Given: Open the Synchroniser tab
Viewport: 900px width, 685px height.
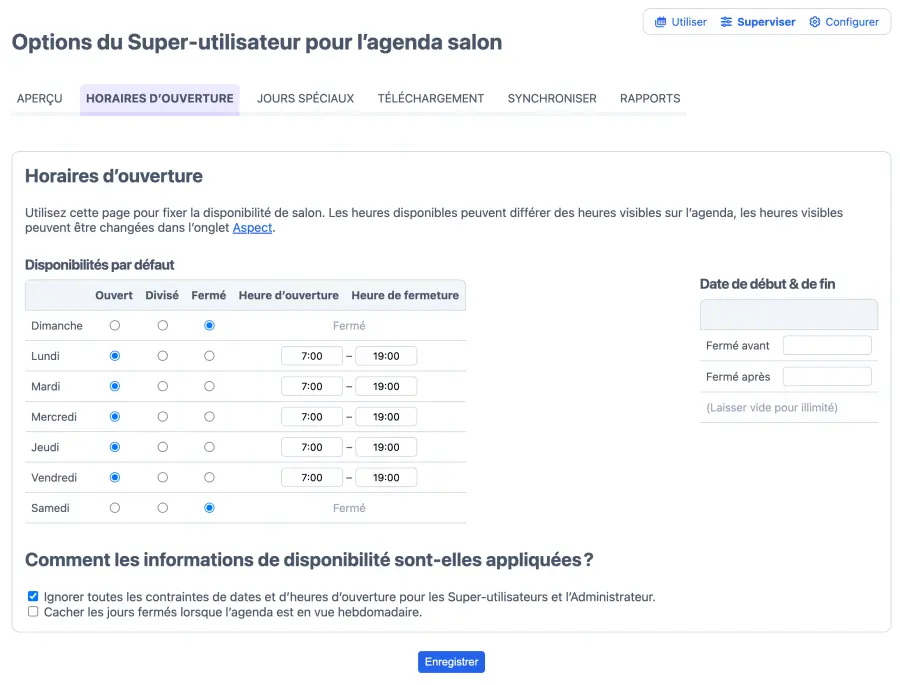Looking at the screenshot, I should tap(552, 99).
